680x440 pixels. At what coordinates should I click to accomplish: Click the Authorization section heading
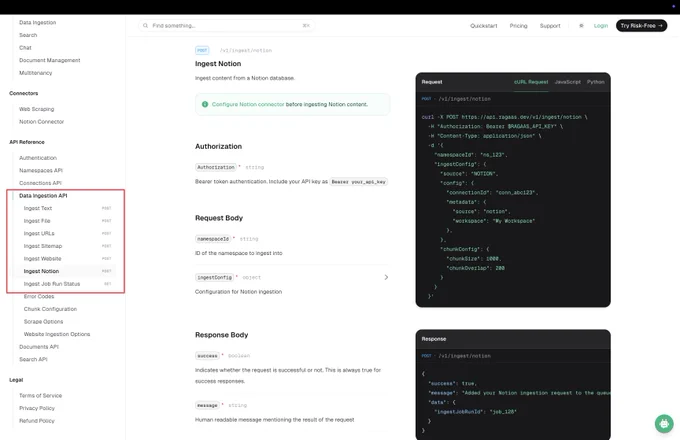point(219,147)
